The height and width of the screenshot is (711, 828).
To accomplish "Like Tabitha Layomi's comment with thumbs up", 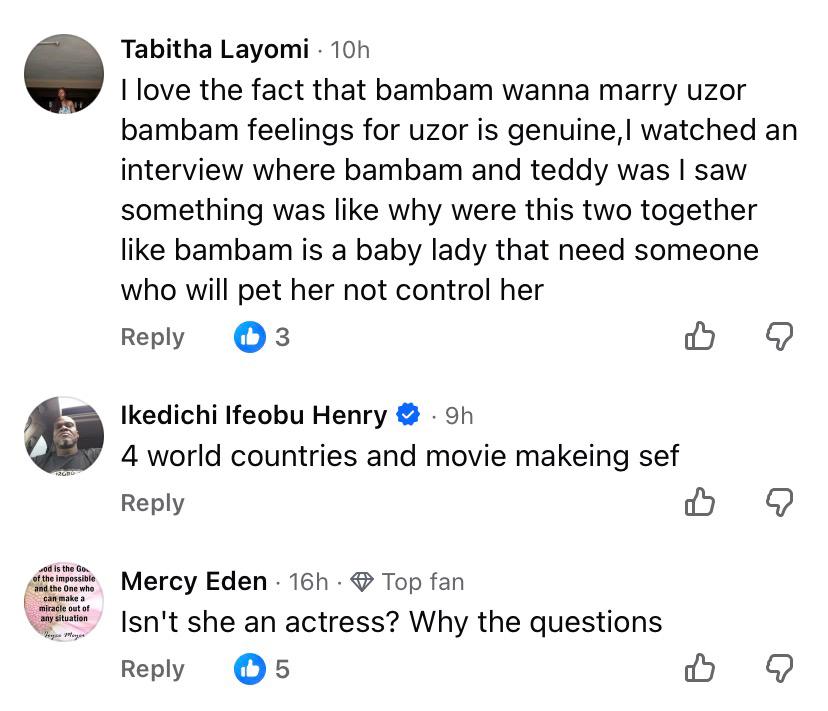I will (700, 338).
